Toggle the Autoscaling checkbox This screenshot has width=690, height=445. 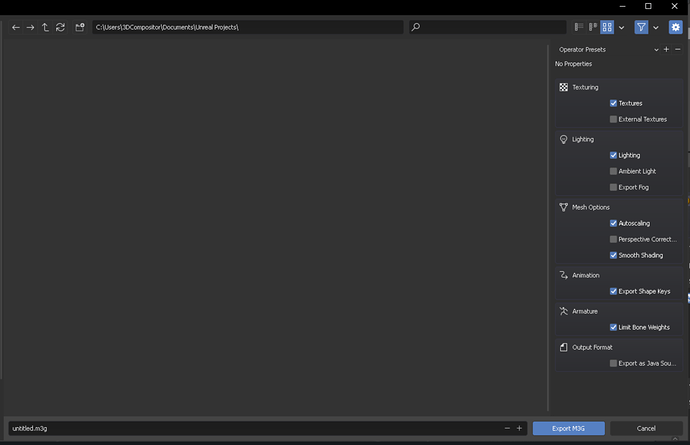pos(613,223)
